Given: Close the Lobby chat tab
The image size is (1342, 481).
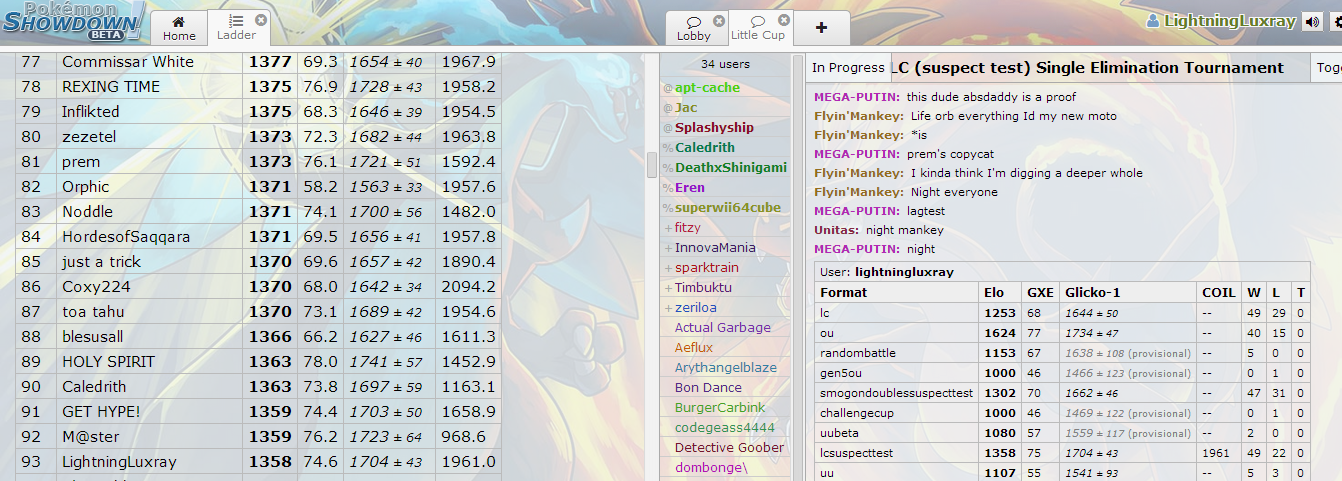Looking at the screenshot, I should click(x=718, y=21).
